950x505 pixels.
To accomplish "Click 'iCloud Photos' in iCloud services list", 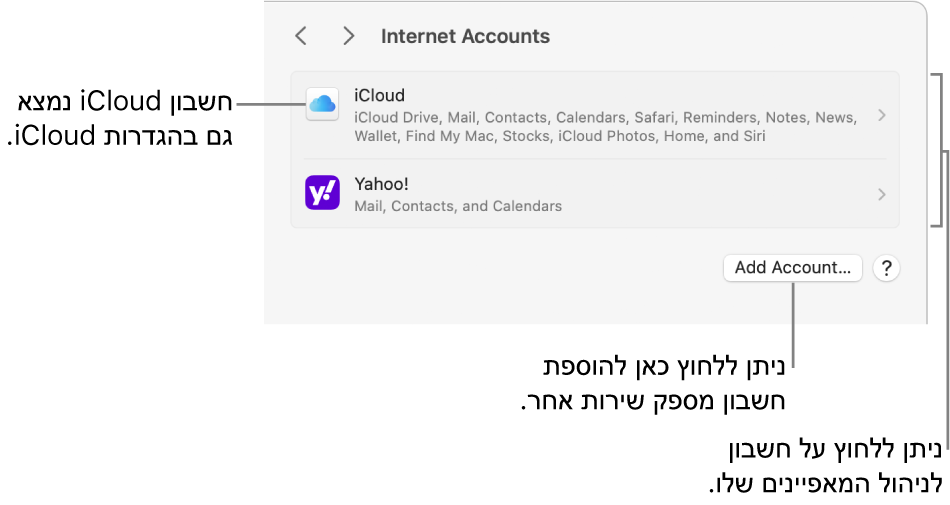I will coord(598,135).
